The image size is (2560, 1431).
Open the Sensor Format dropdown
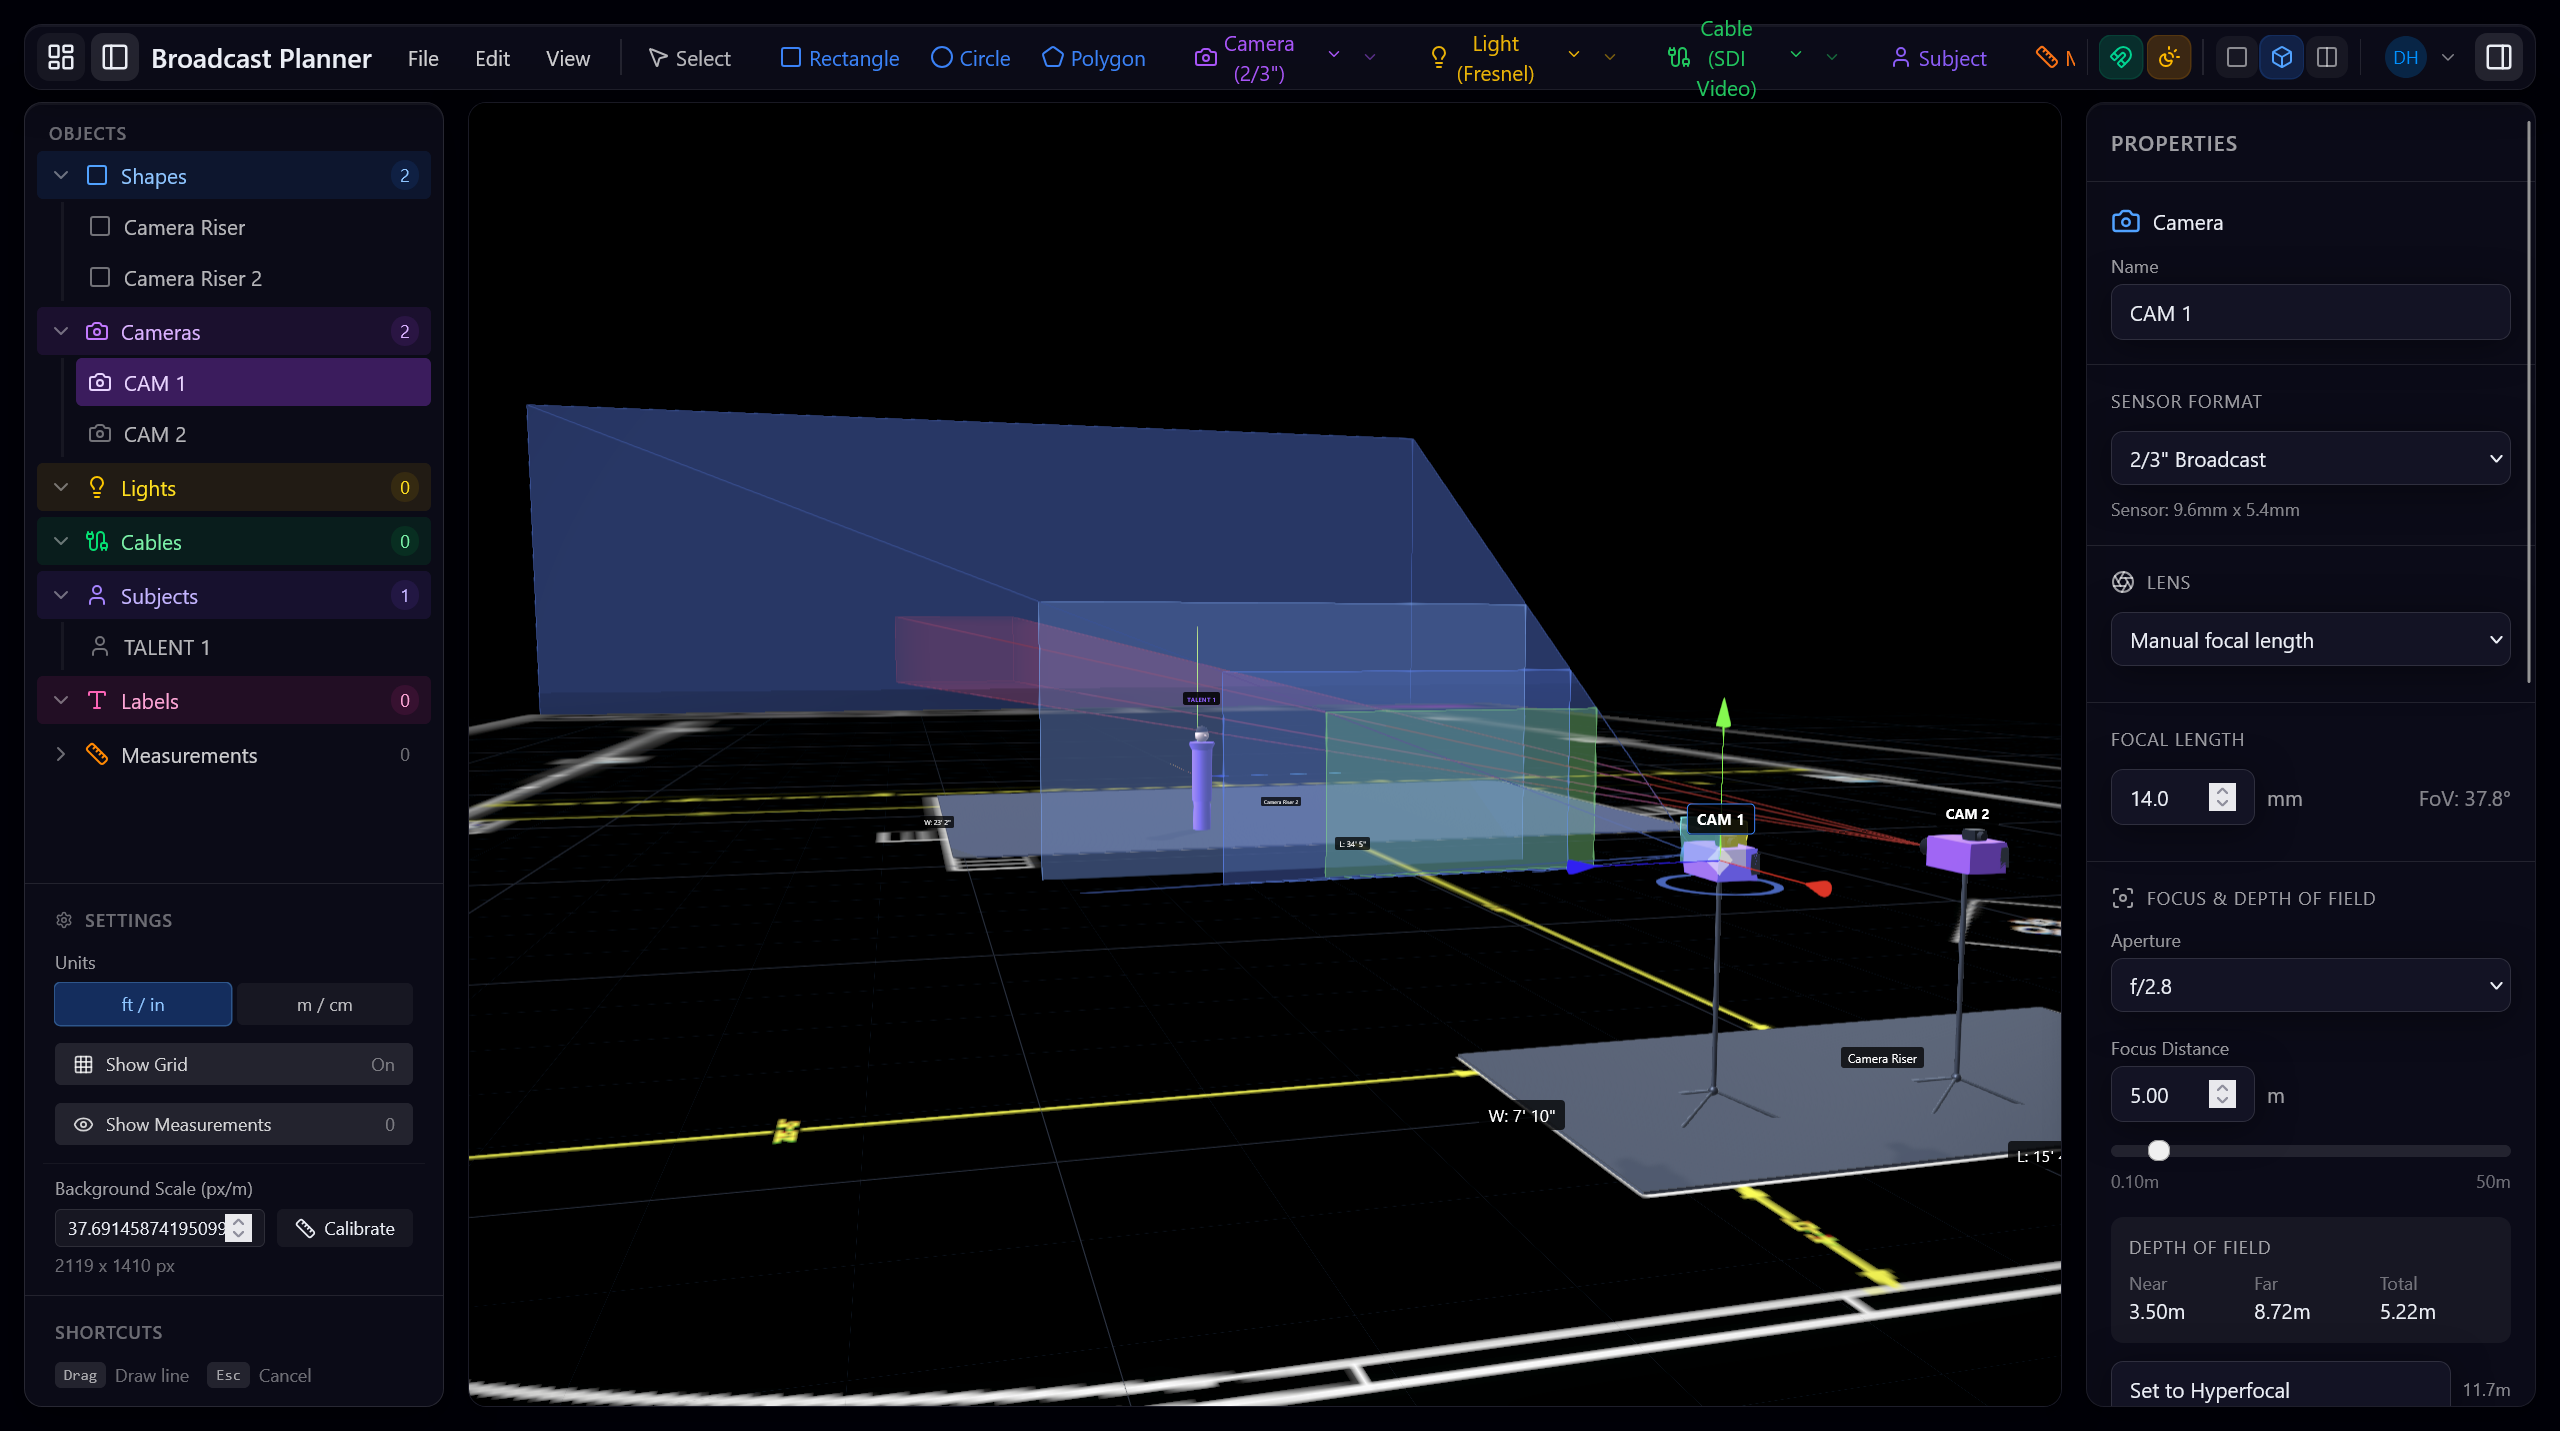(2309, 459)
